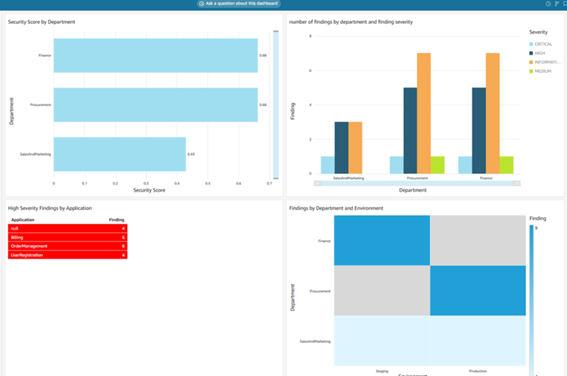Click the SalesAndMarketing bar in Security Score chart
Screen dimensions: 567x376
[120, 154]
